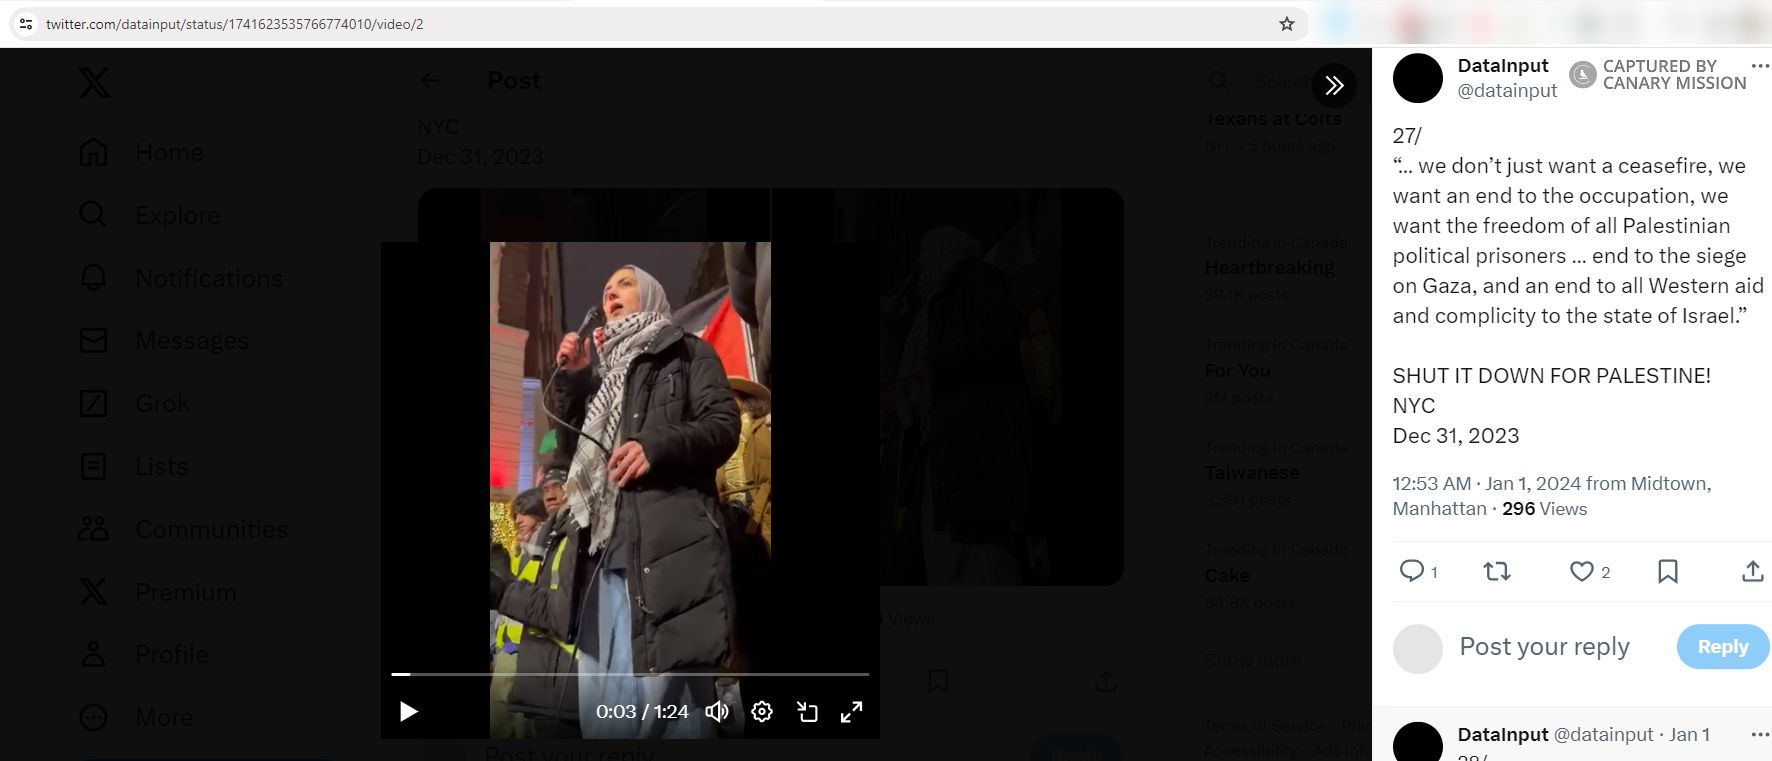Mute the video volume
Image resolution: width=1772 pixels, height=761 pixels.
point(716,712)
